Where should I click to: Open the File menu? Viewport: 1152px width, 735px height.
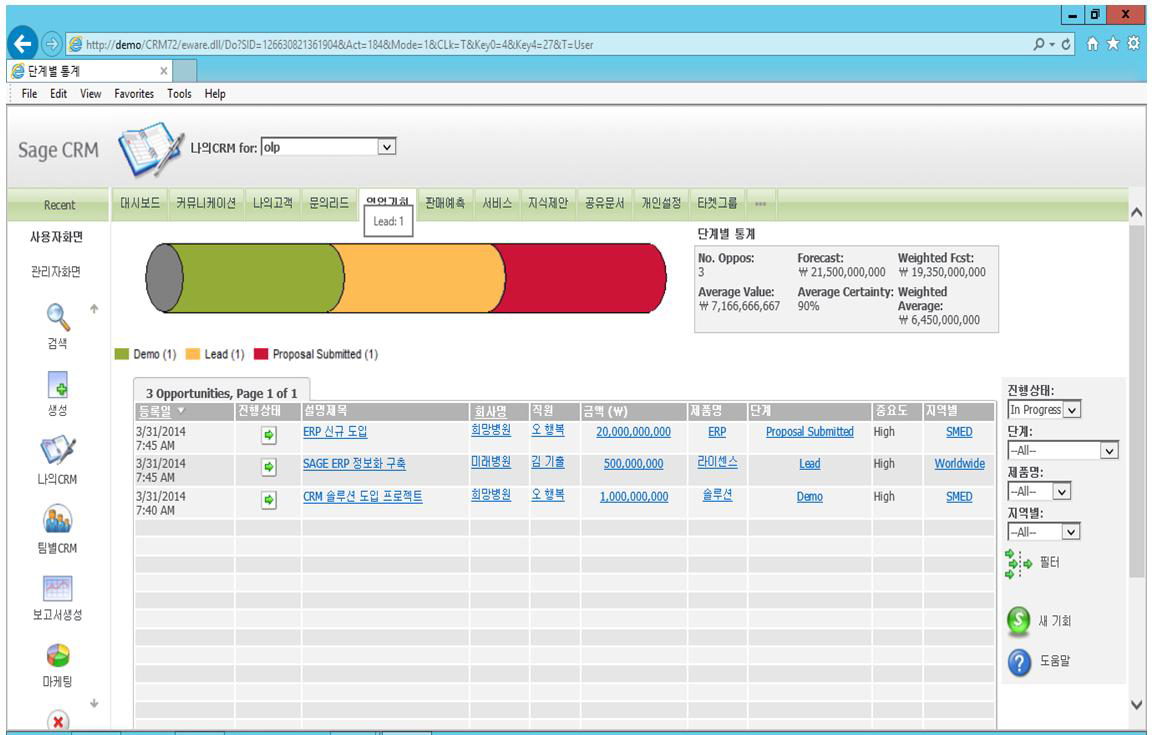click(29, 93)
